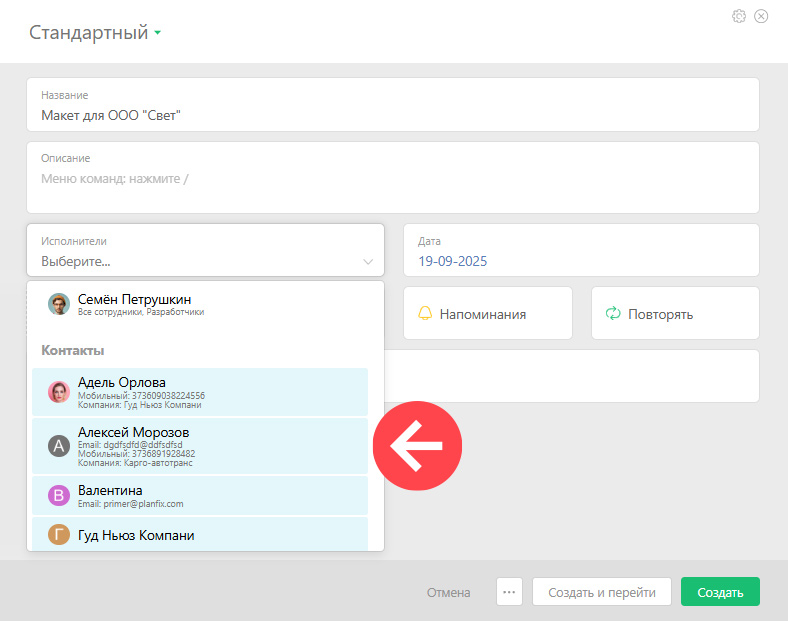The height and width of the screenshot is (621, 788).
Task: Click the Контакты group header
Action: click(x=73, y=351)
